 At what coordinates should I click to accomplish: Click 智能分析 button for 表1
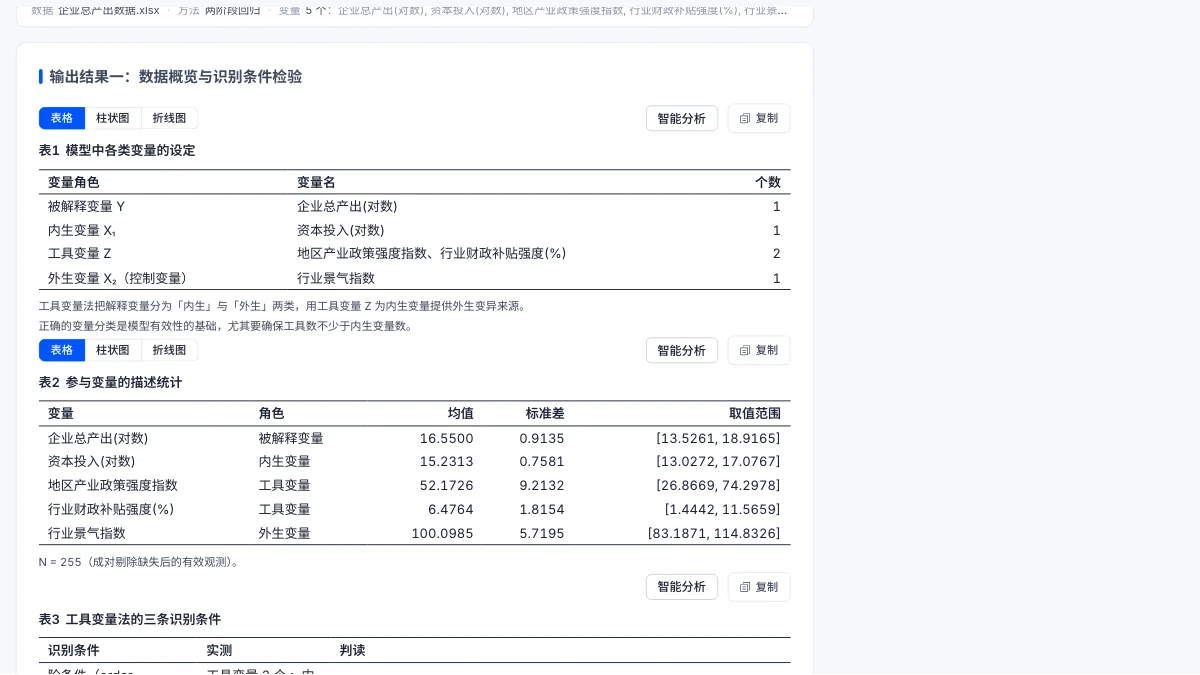(682, 118)
